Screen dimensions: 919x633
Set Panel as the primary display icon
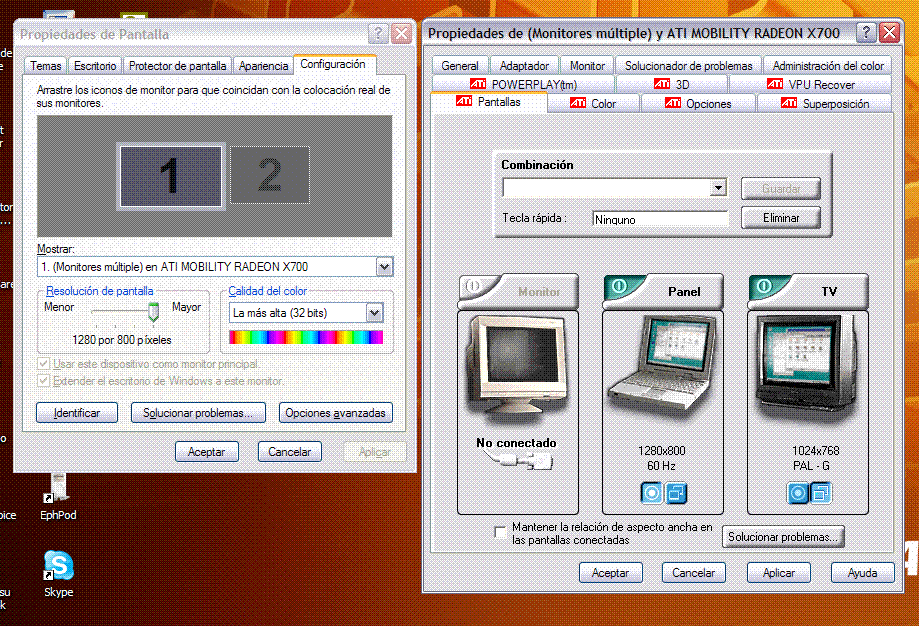click(x=652, y=493)
